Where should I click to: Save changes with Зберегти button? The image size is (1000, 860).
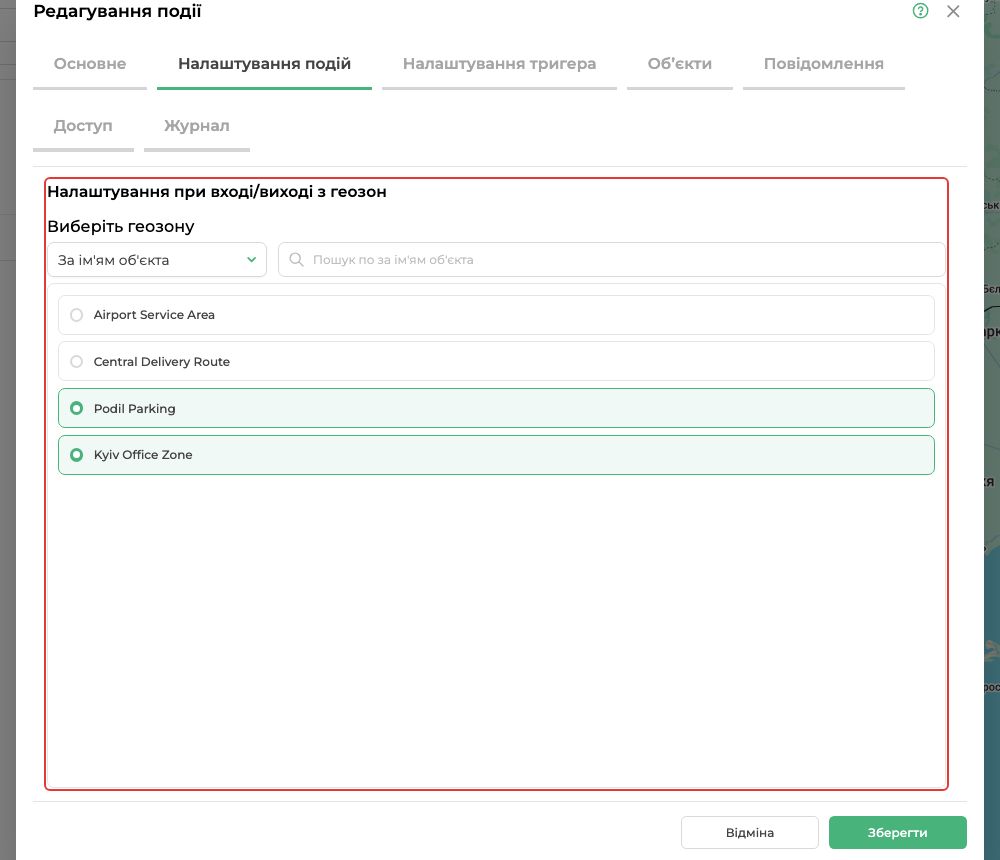(x=897, y=833)
